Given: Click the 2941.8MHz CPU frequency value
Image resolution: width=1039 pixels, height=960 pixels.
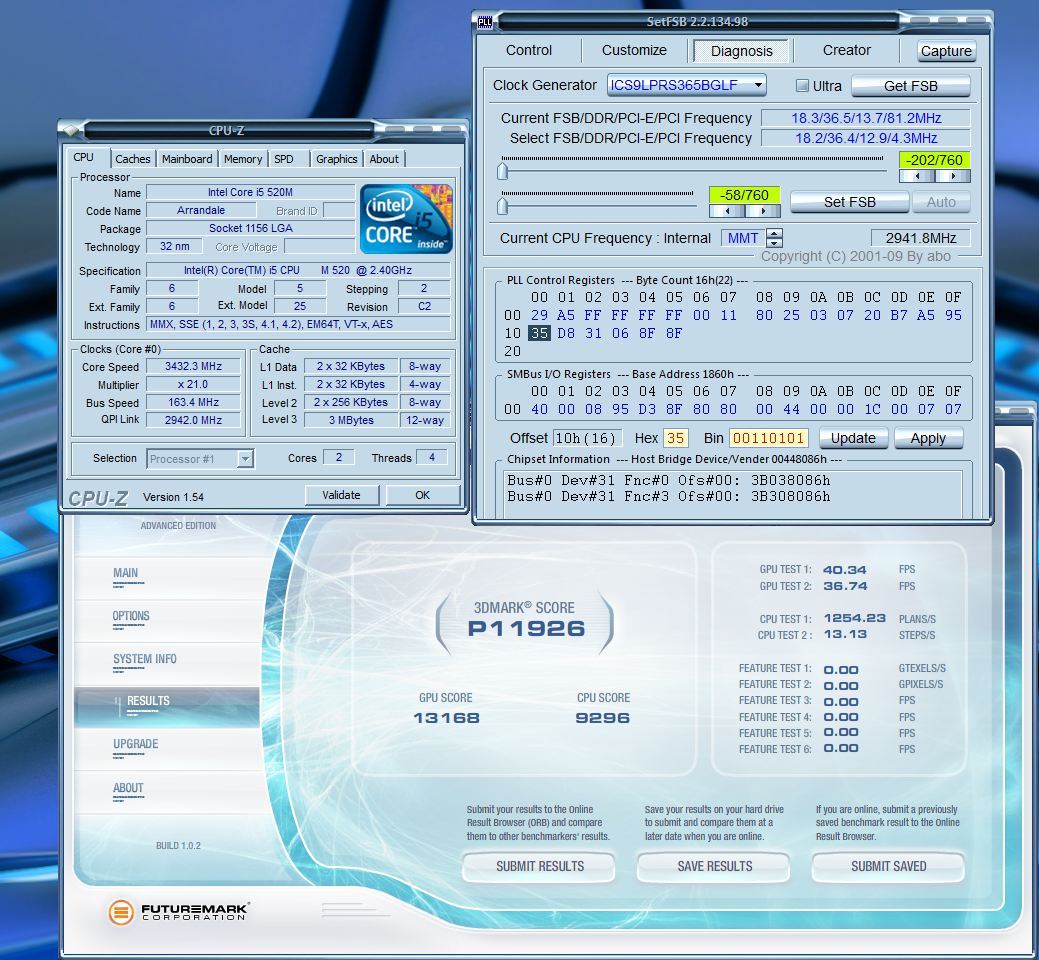Looking at the screenshot, I should [x=920, y=238].
